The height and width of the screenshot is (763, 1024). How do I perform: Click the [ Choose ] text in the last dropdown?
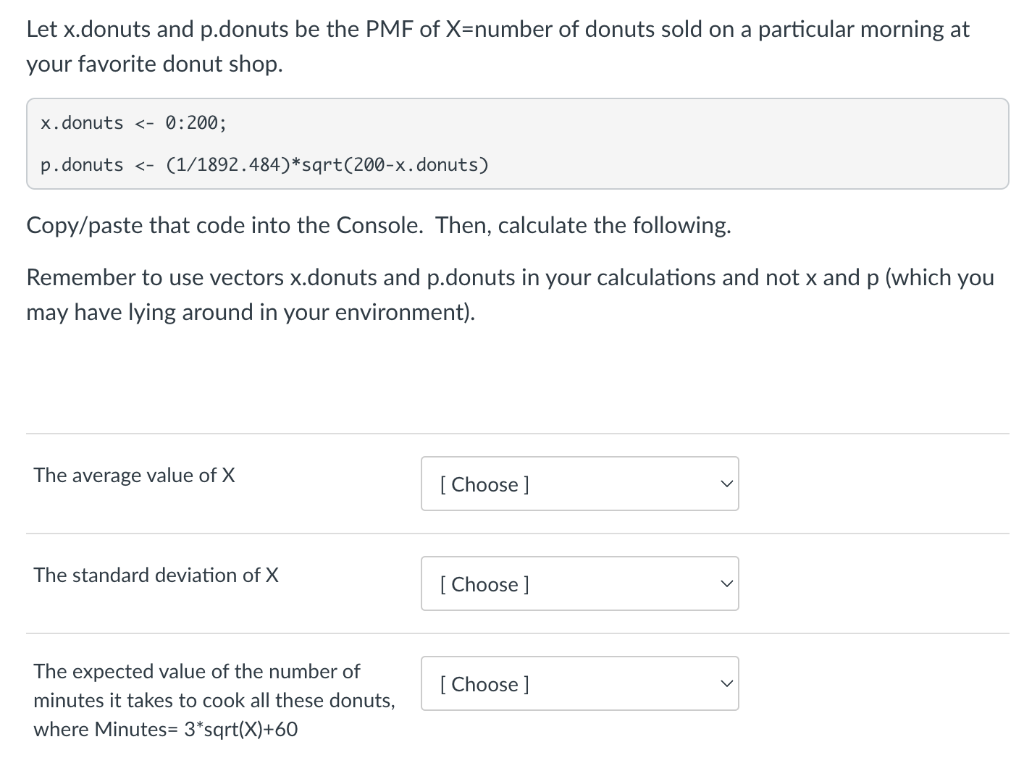485,684
